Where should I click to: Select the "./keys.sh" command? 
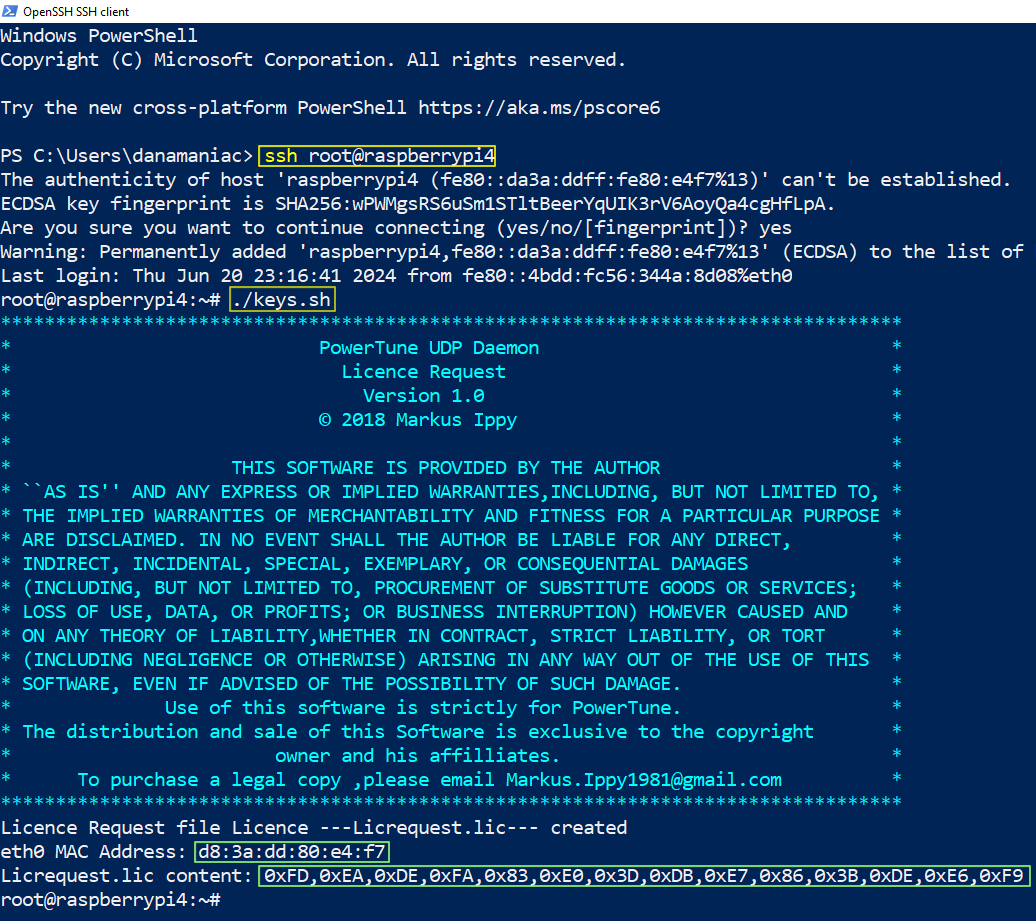(x=281, y=299)
